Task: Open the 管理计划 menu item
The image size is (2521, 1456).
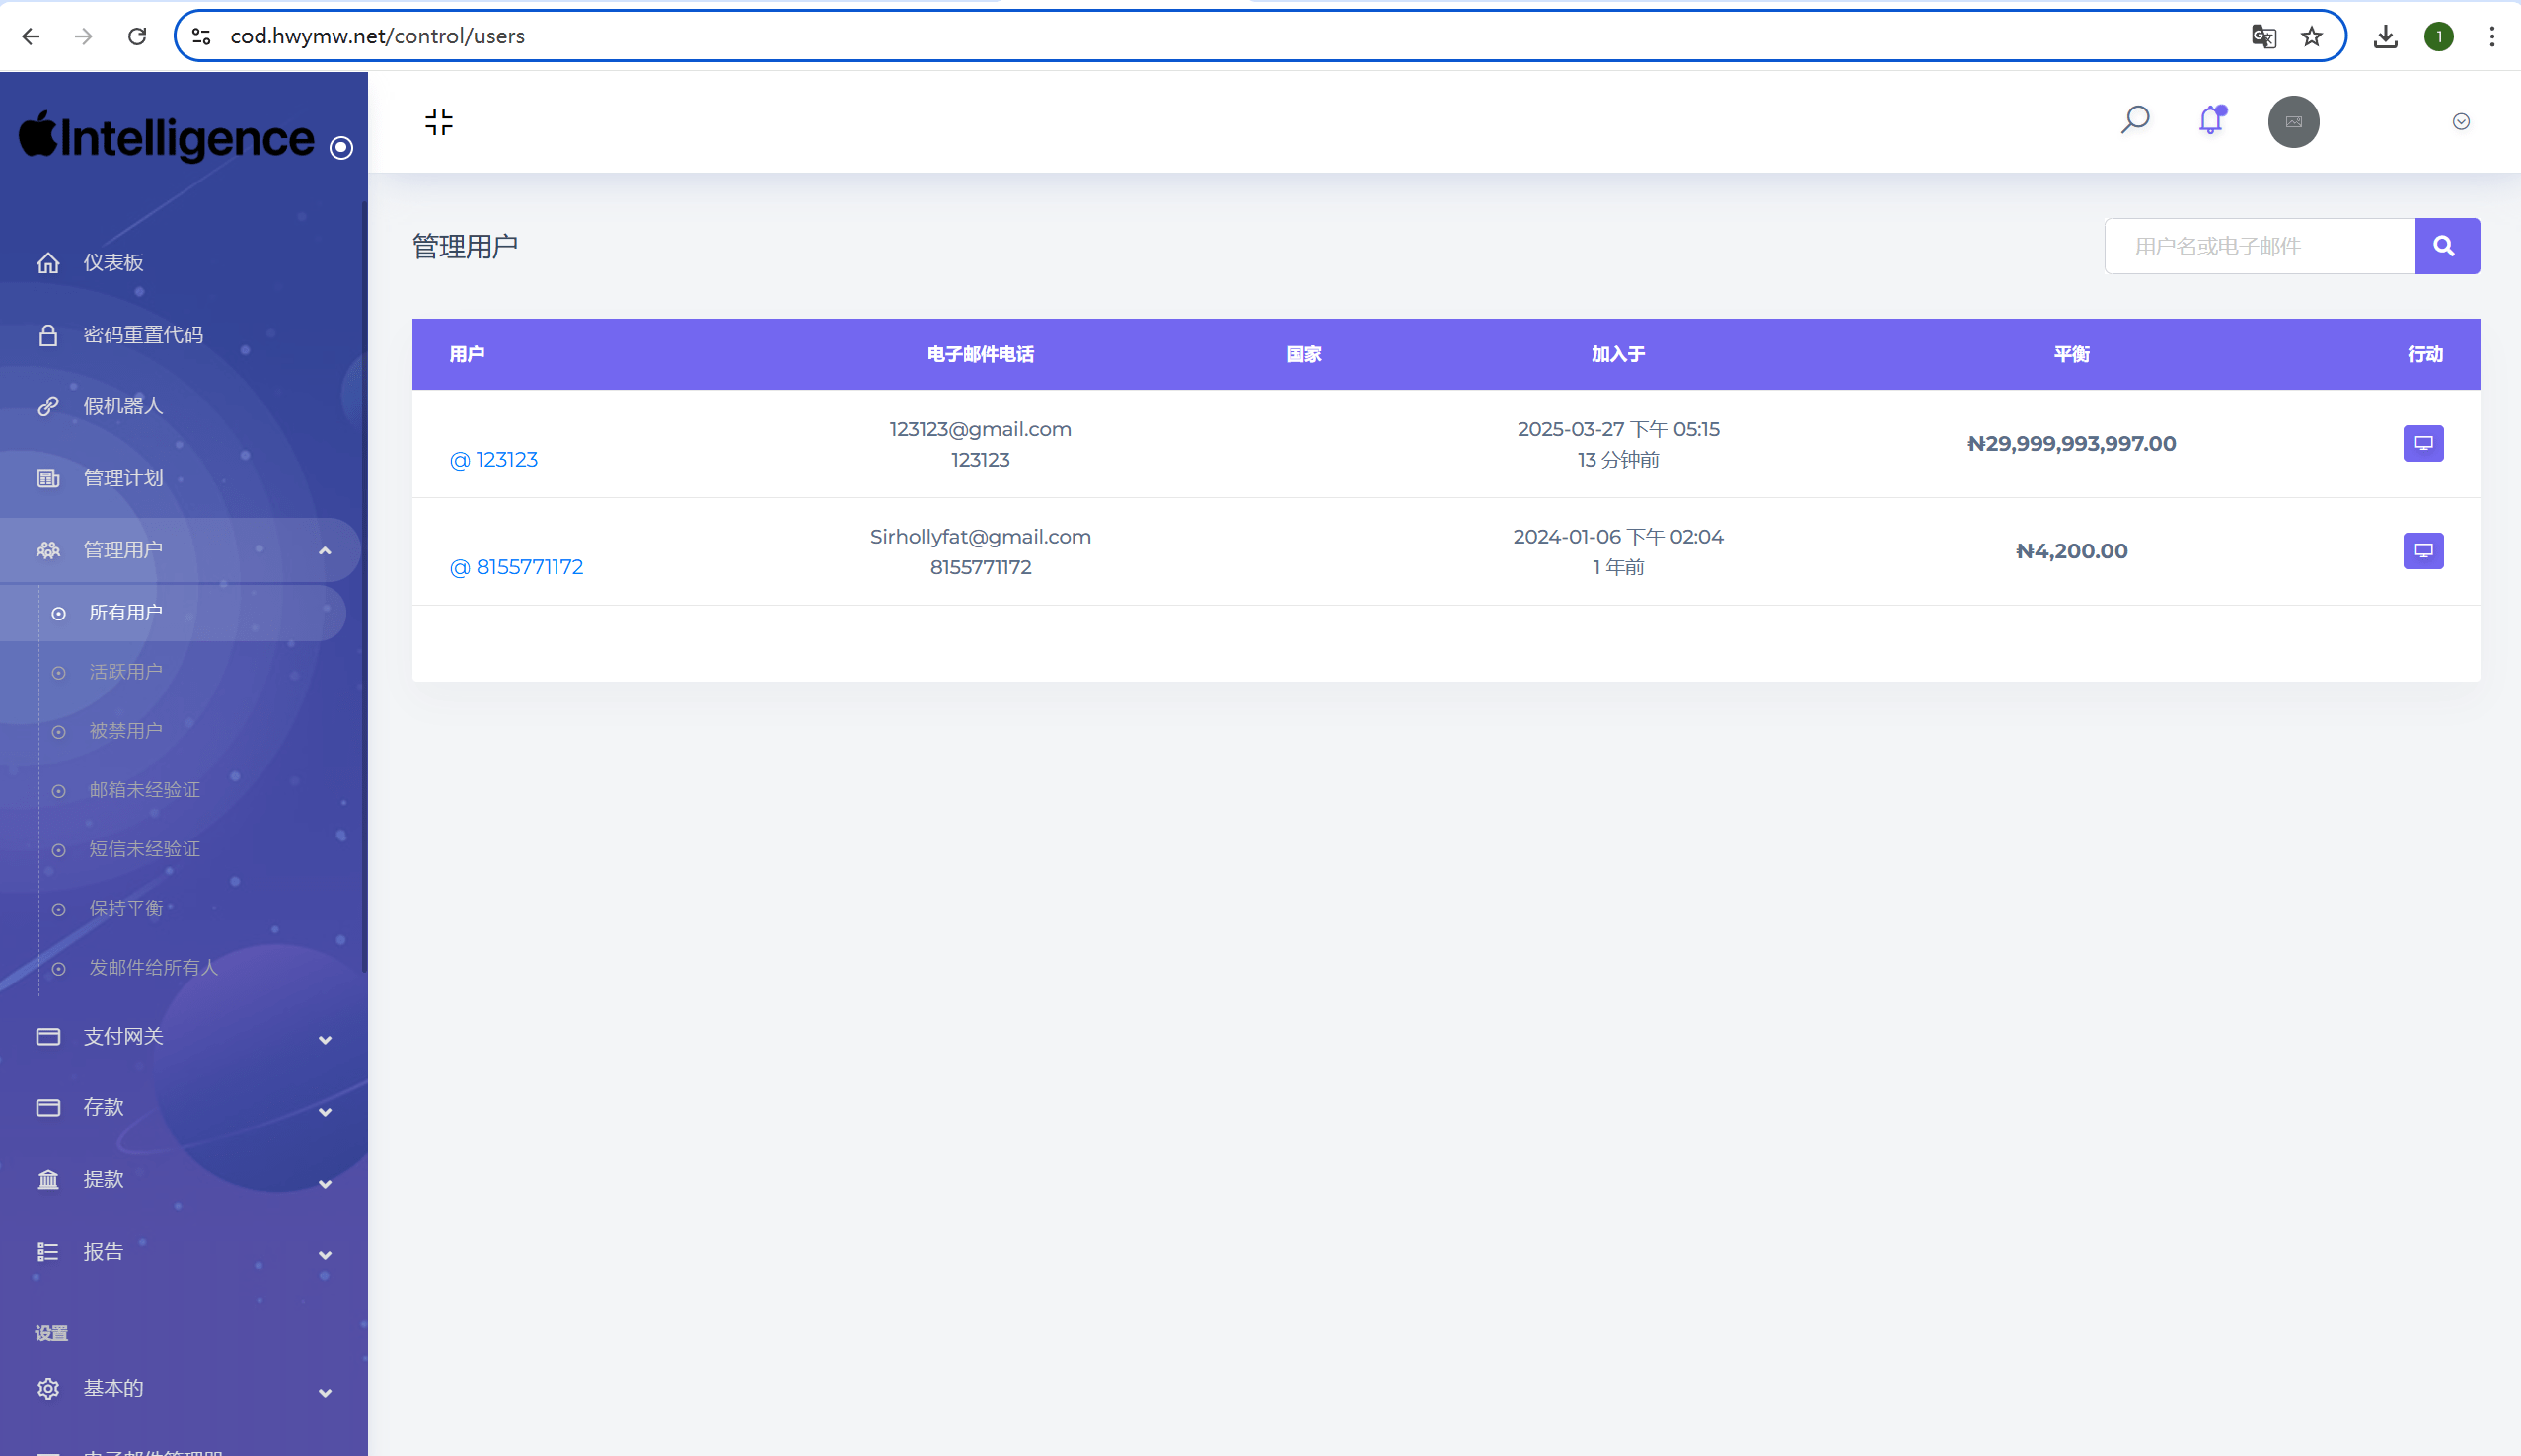Action: [x=122, y=478]
